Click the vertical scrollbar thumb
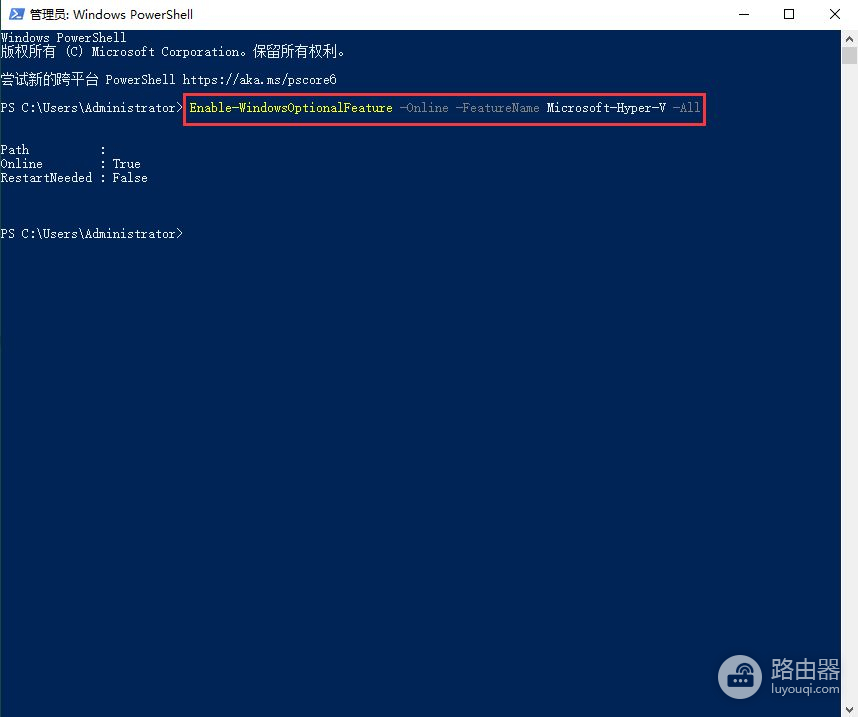This screenshot has width=858, height=717. pyautogui.click(x=849, y=56)
